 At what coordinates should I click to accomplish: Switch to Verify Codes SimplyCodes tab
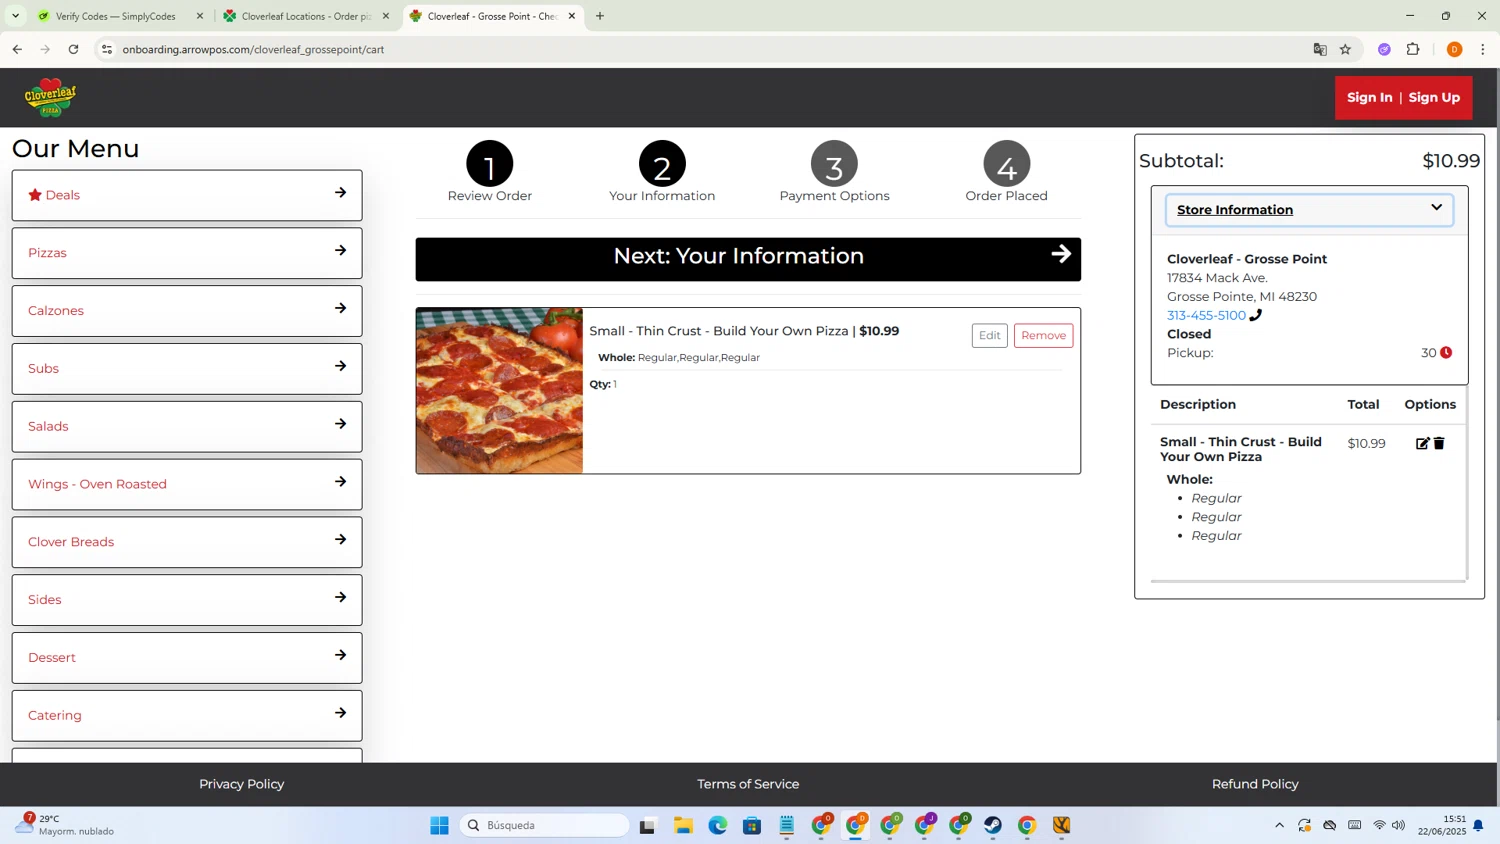115,16
